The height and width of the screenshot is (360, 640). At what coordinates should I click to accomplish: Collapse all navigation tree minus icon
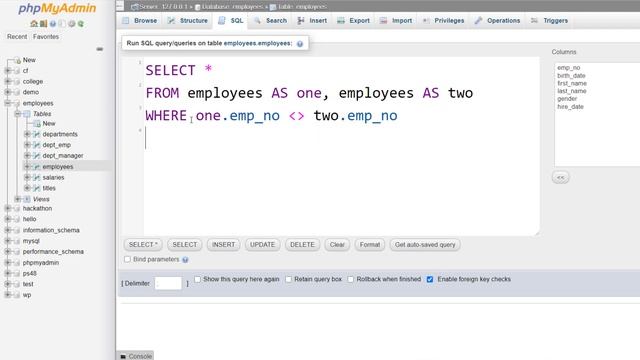(x=100, y=49)
